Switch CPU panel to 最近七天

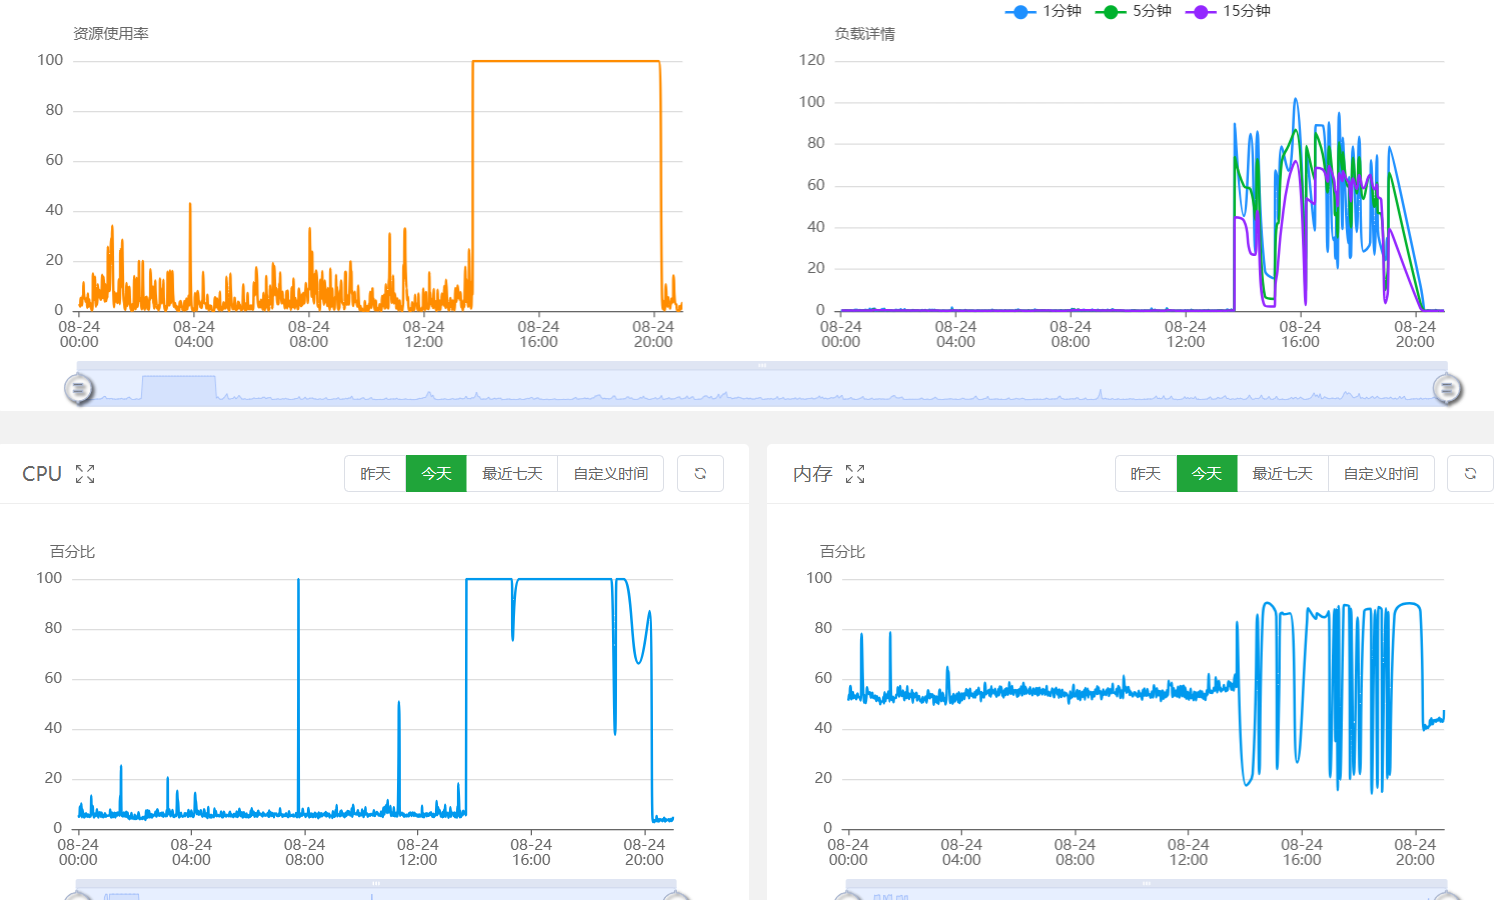click(512, 474)
